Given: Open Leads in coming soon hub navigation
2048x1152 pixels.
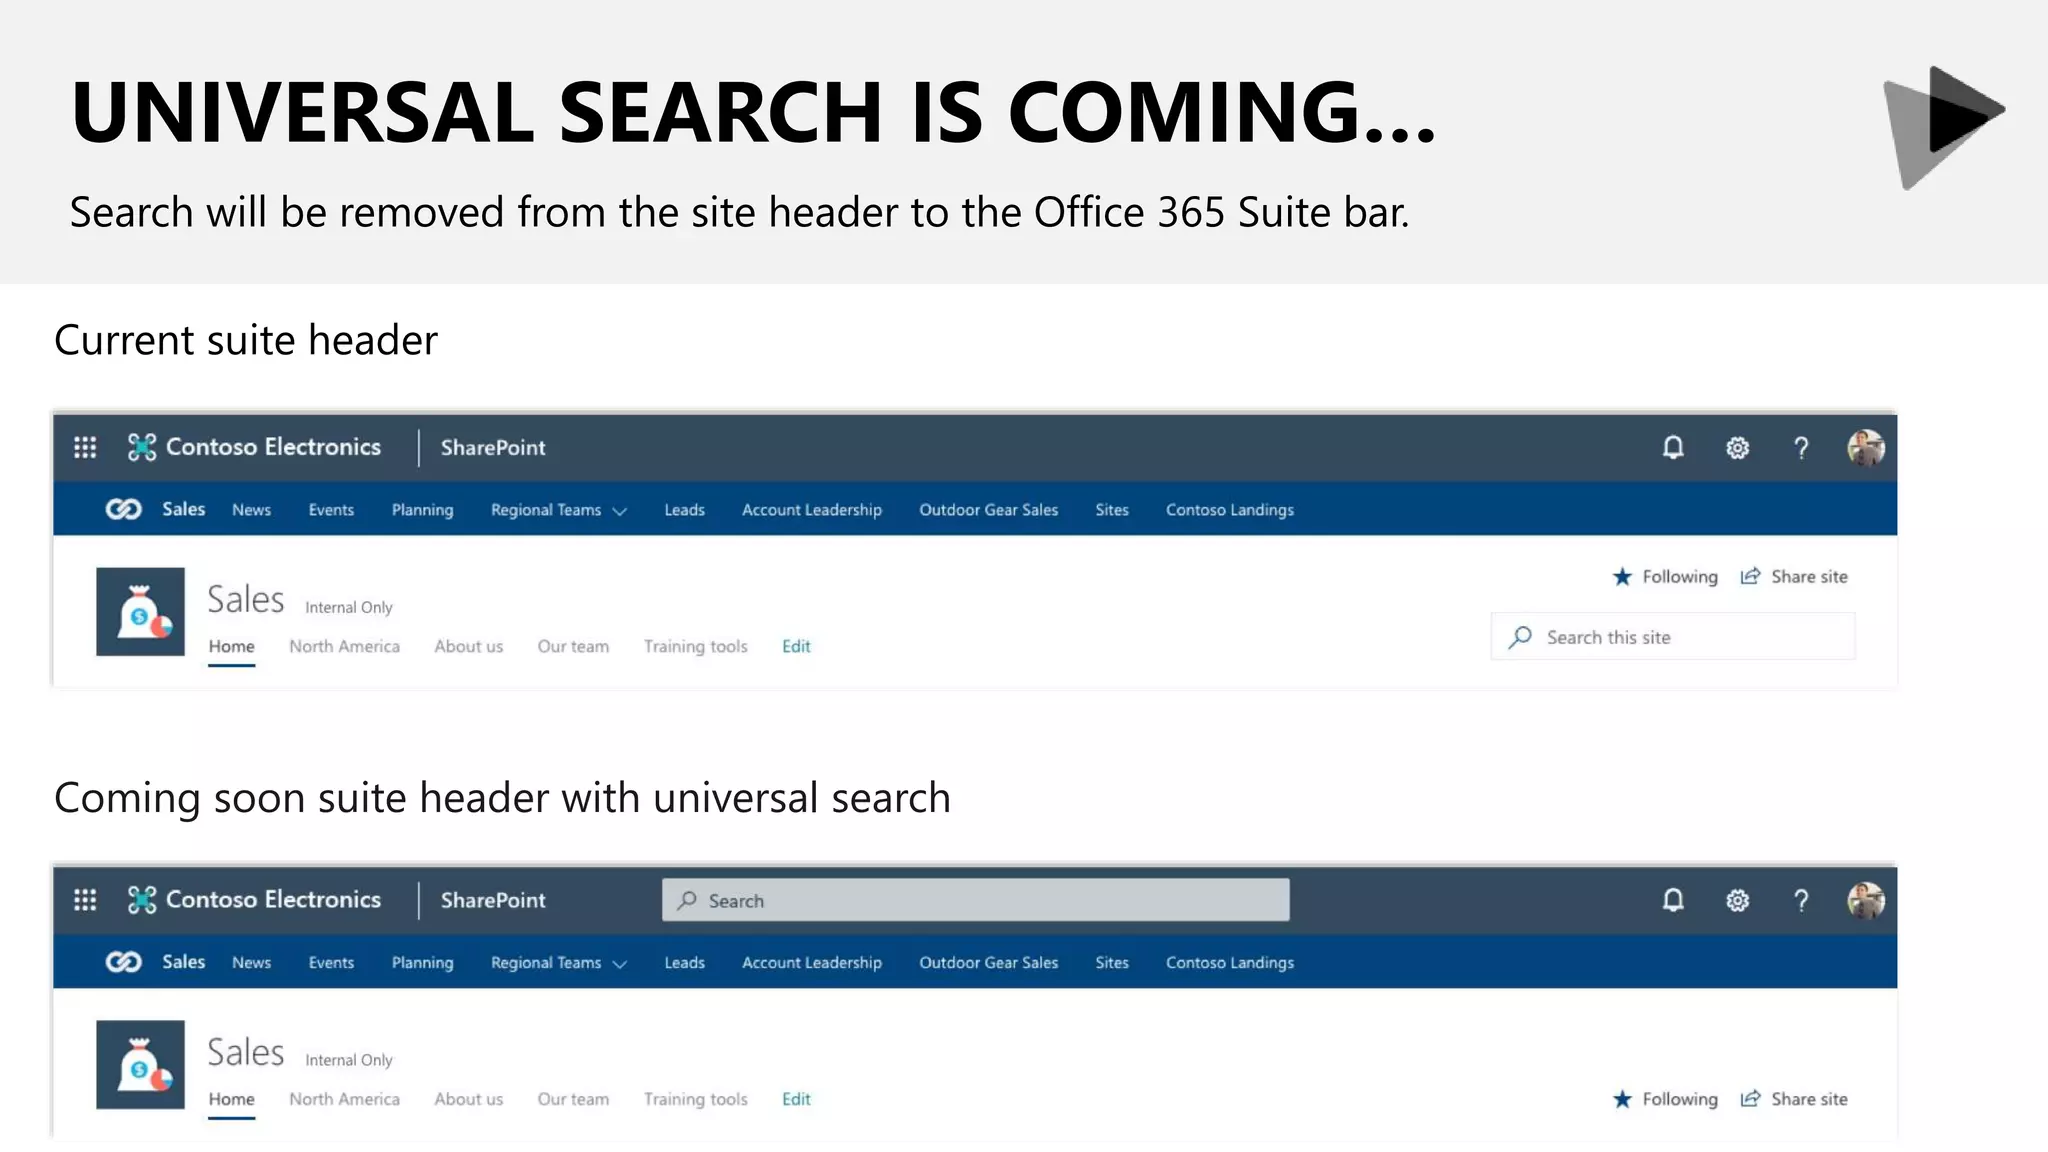Looking at the screenshot, I should 685,963.
